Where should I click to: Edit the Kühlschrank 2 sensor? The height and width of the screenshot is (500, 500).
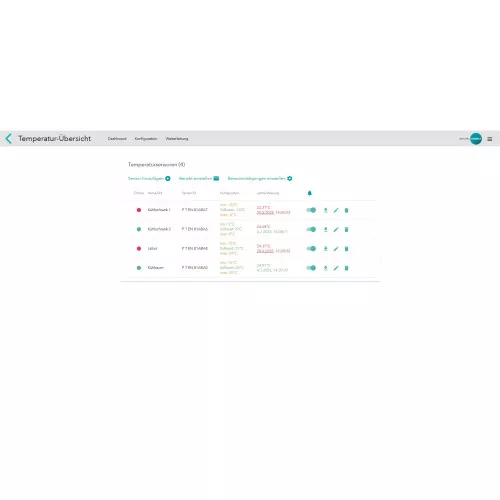click(336, 230)
